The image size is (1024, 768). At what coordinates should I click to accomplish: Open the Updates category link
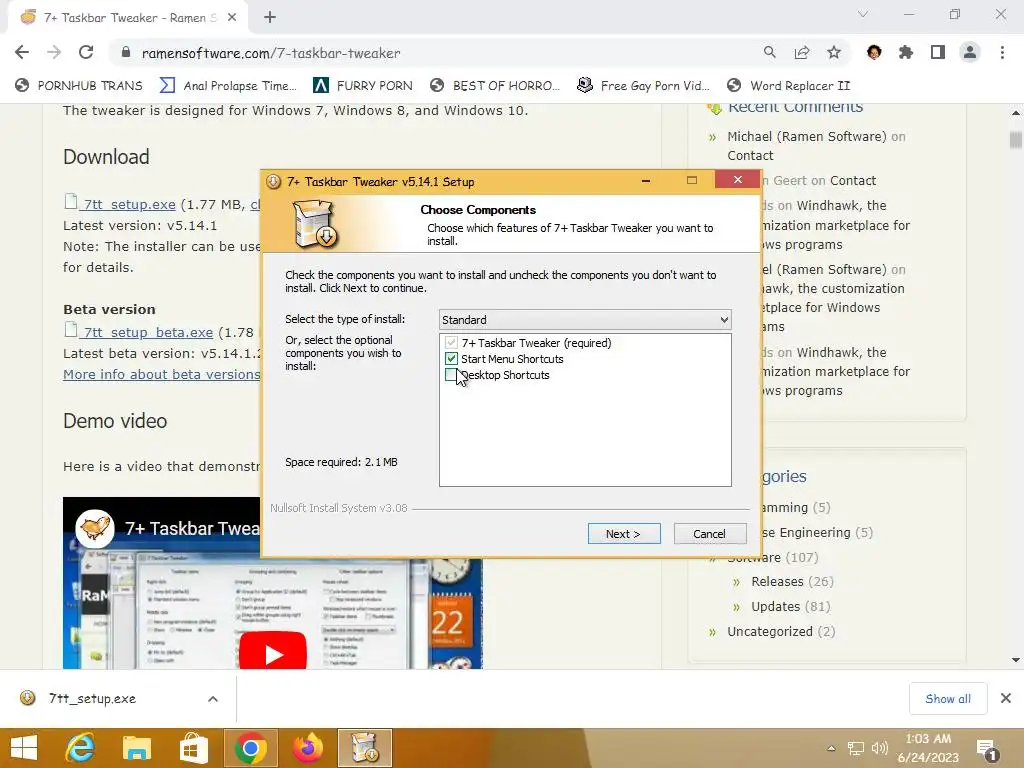tap(775, 606)
